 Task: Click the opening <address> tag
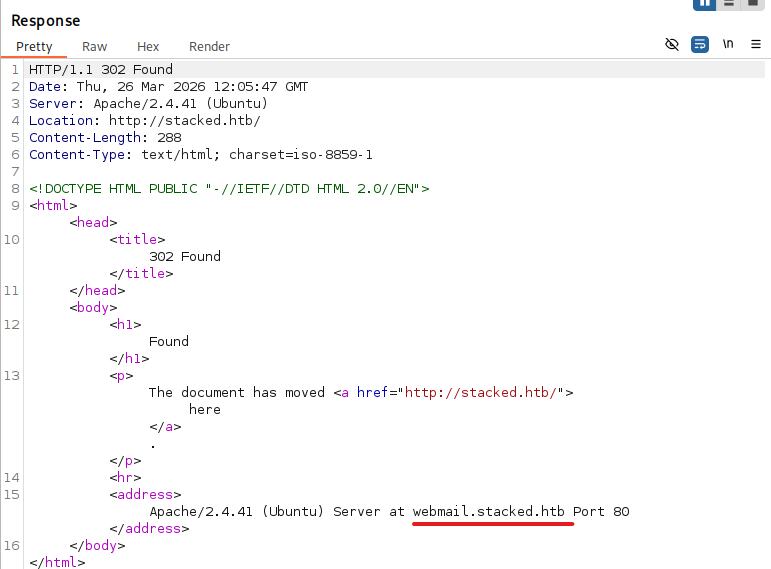145,494
